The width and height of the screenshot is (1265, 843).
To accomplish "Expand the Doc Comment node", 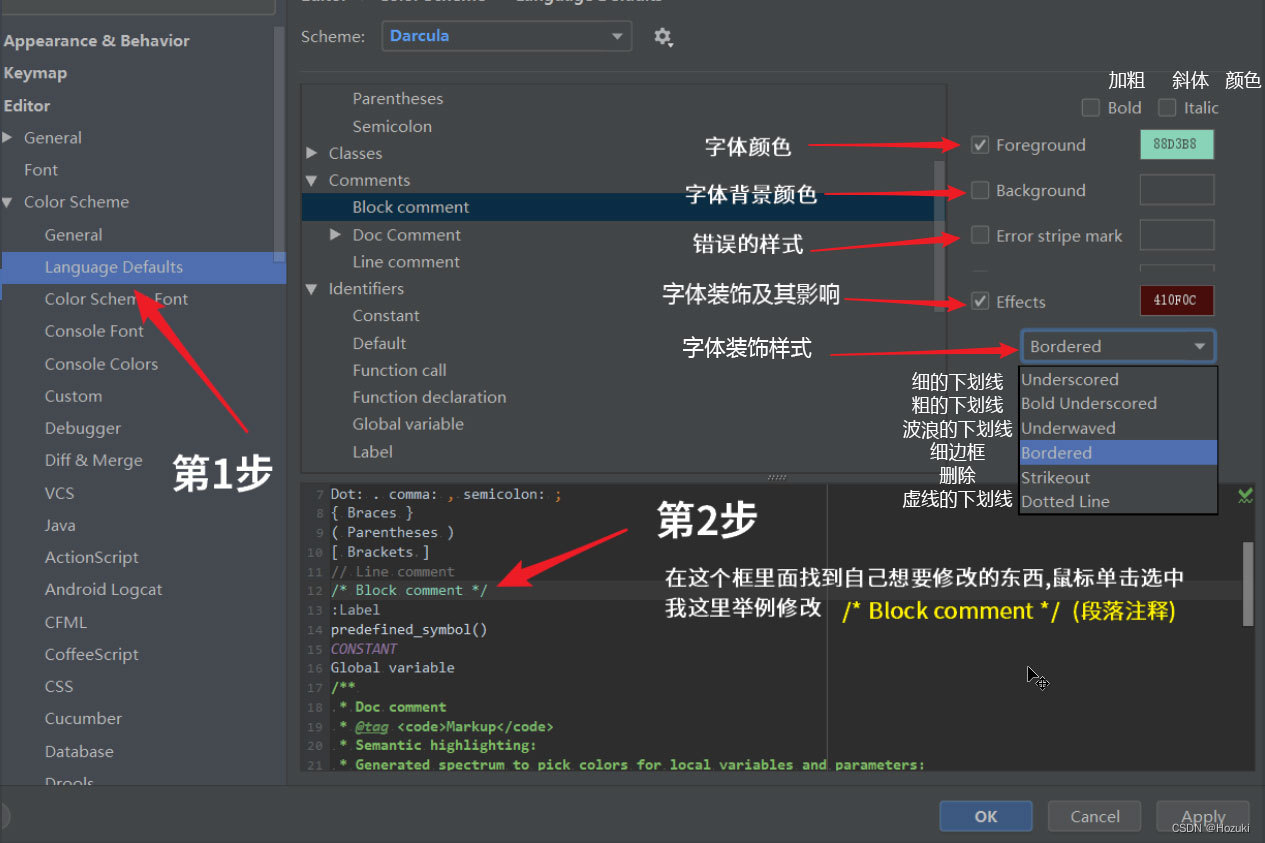I will [x=336, y=235].
